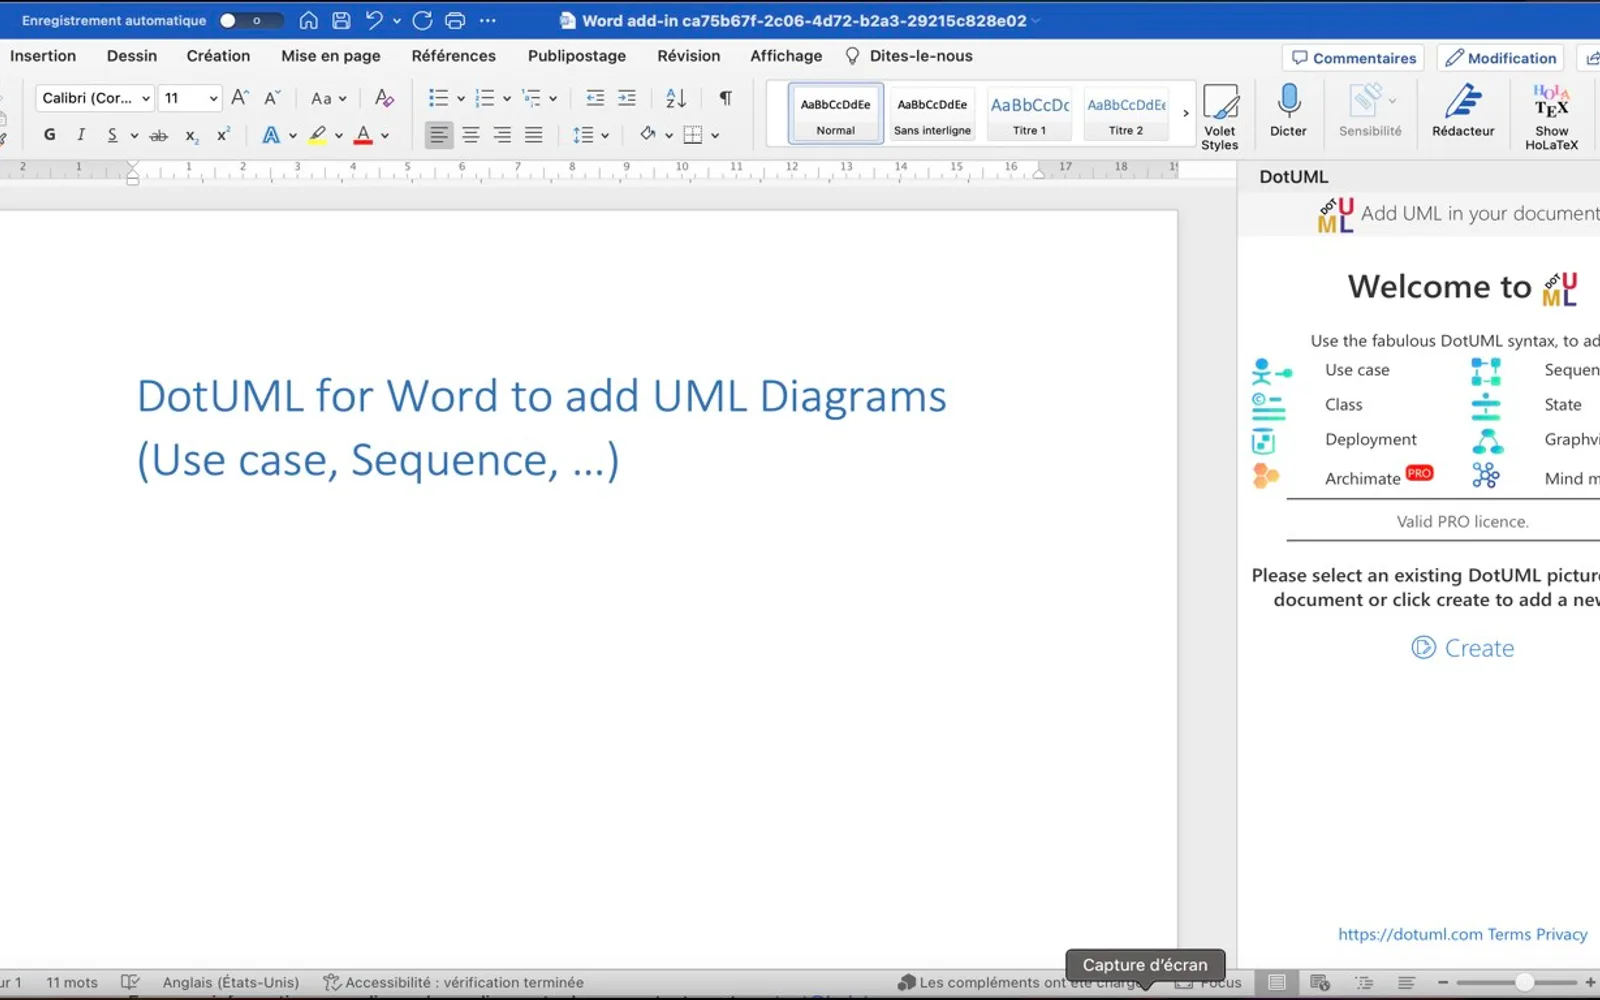Click the Create button in DotUML
The image size is (1600, 1000).
click(1462, 648)
